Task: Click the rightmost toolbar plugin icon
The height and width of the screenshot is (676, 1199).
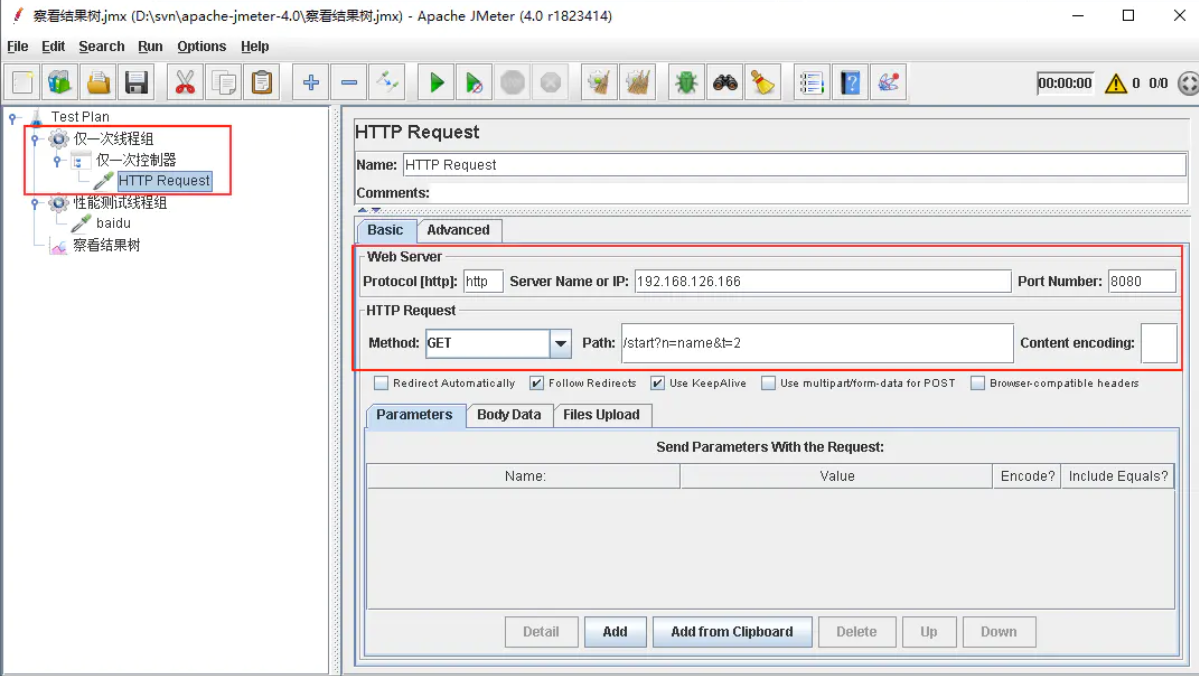Action: pos(889,83)
